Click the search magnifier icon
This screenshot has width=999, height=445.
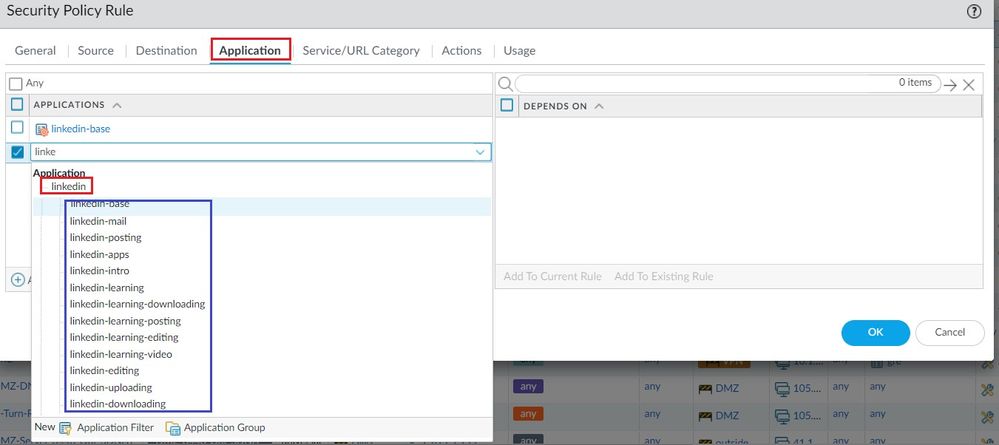point(505,84)
